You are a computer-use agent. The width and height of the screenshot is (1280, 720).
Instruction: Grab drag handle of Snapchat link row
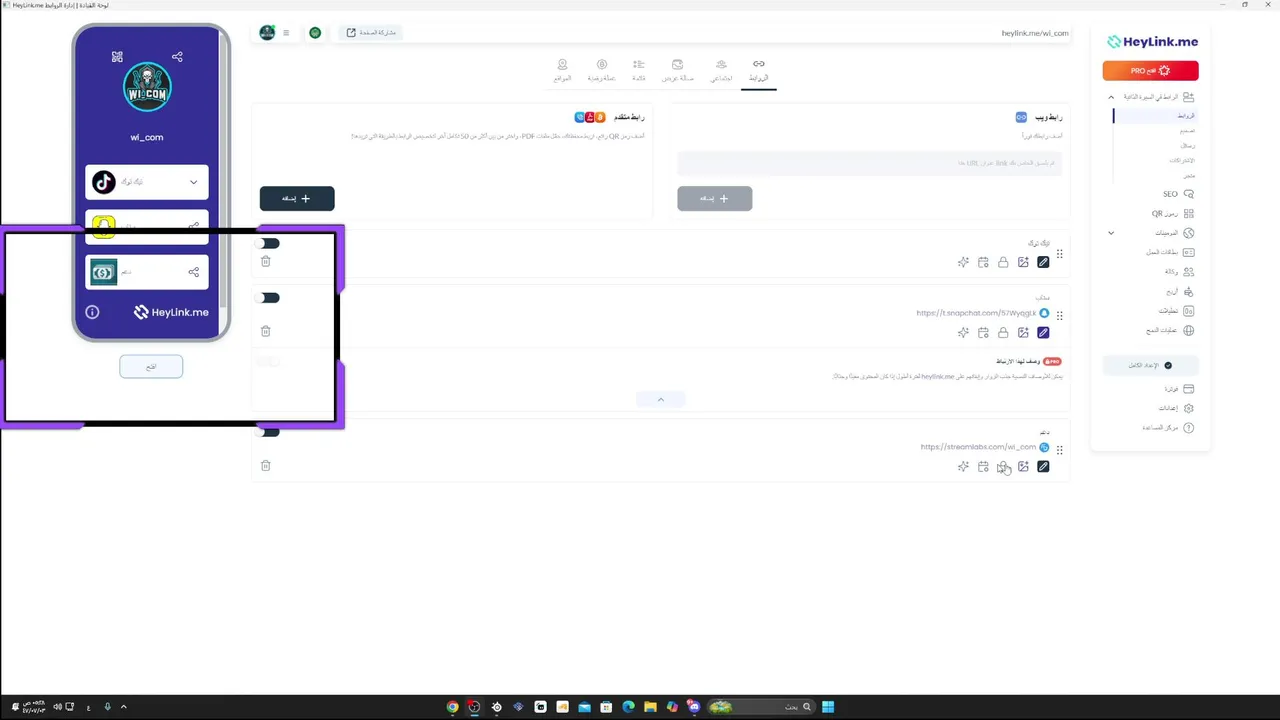tap(1060, 316)
